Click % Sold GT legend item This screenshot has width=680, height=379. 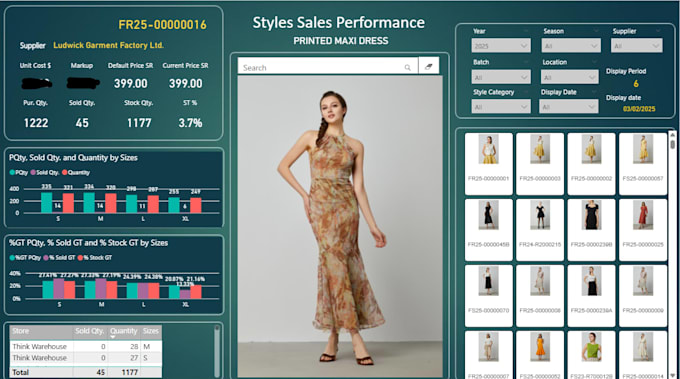59,257
